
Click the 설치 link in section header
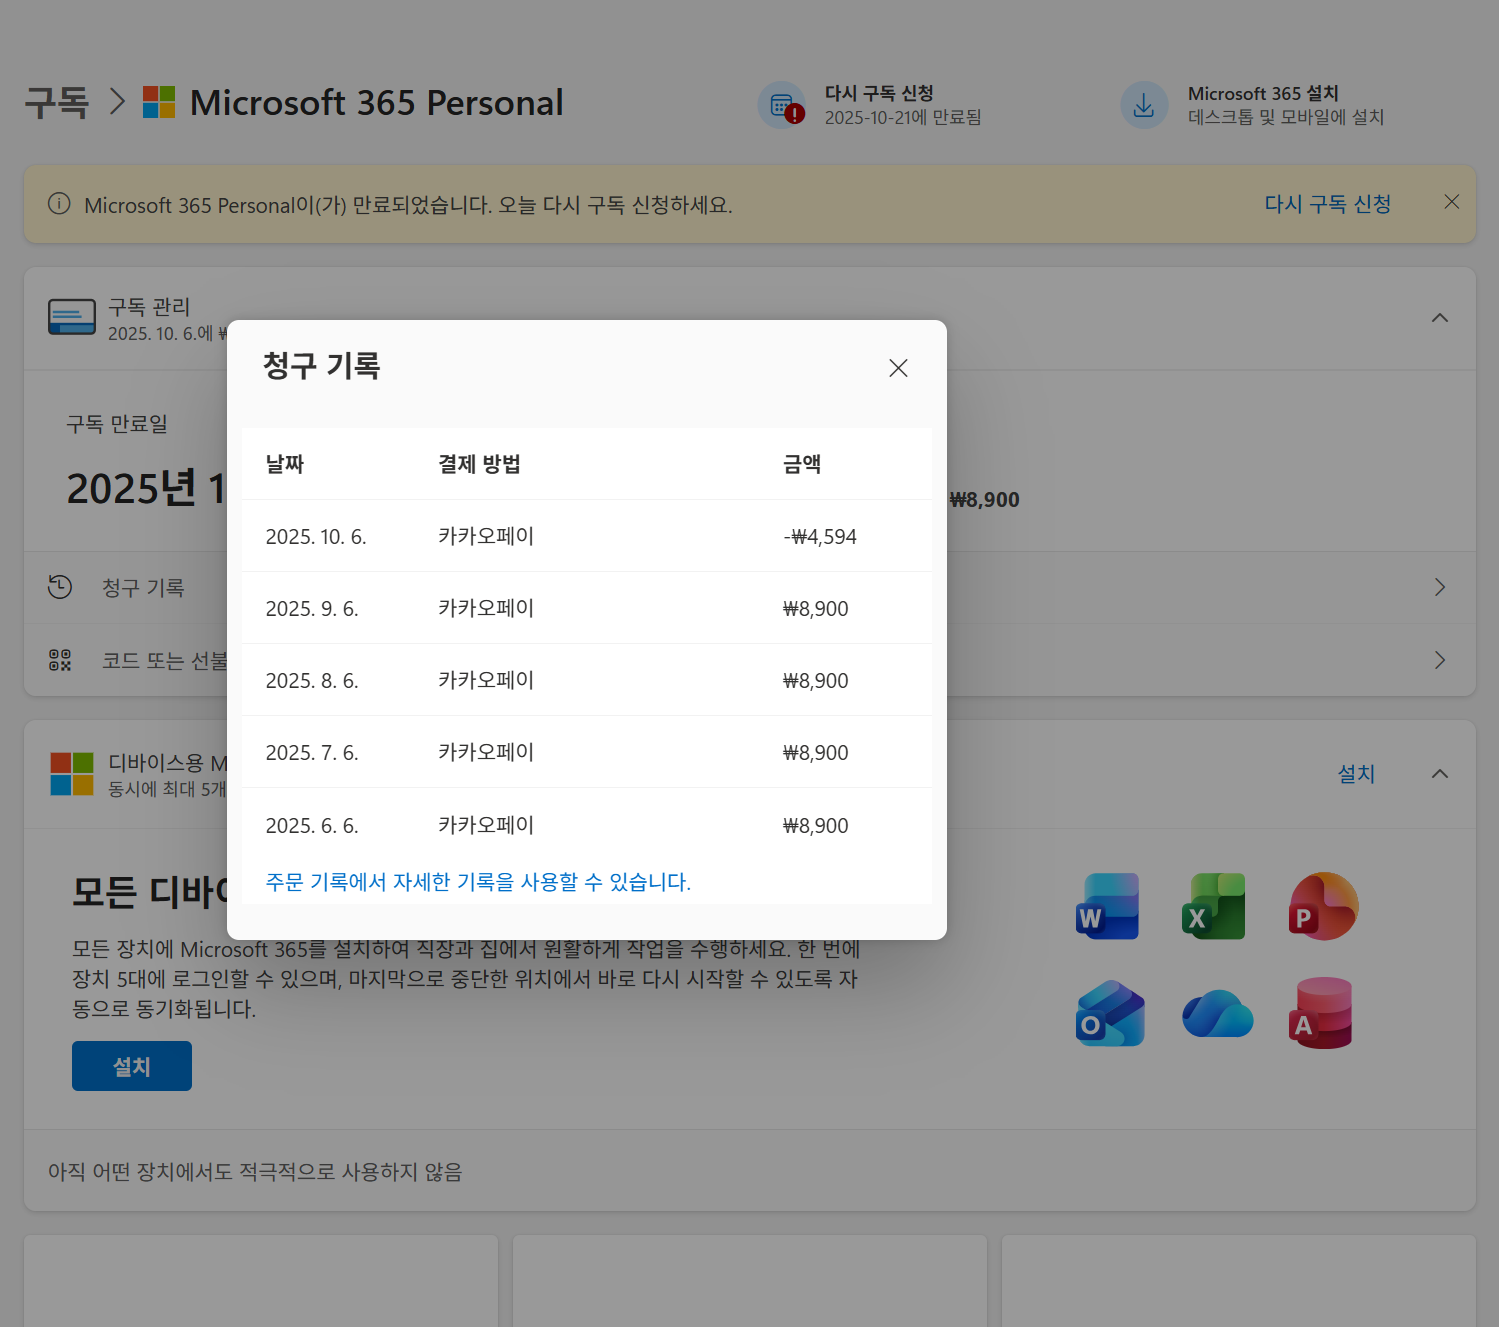click(x=1356, y=774)
